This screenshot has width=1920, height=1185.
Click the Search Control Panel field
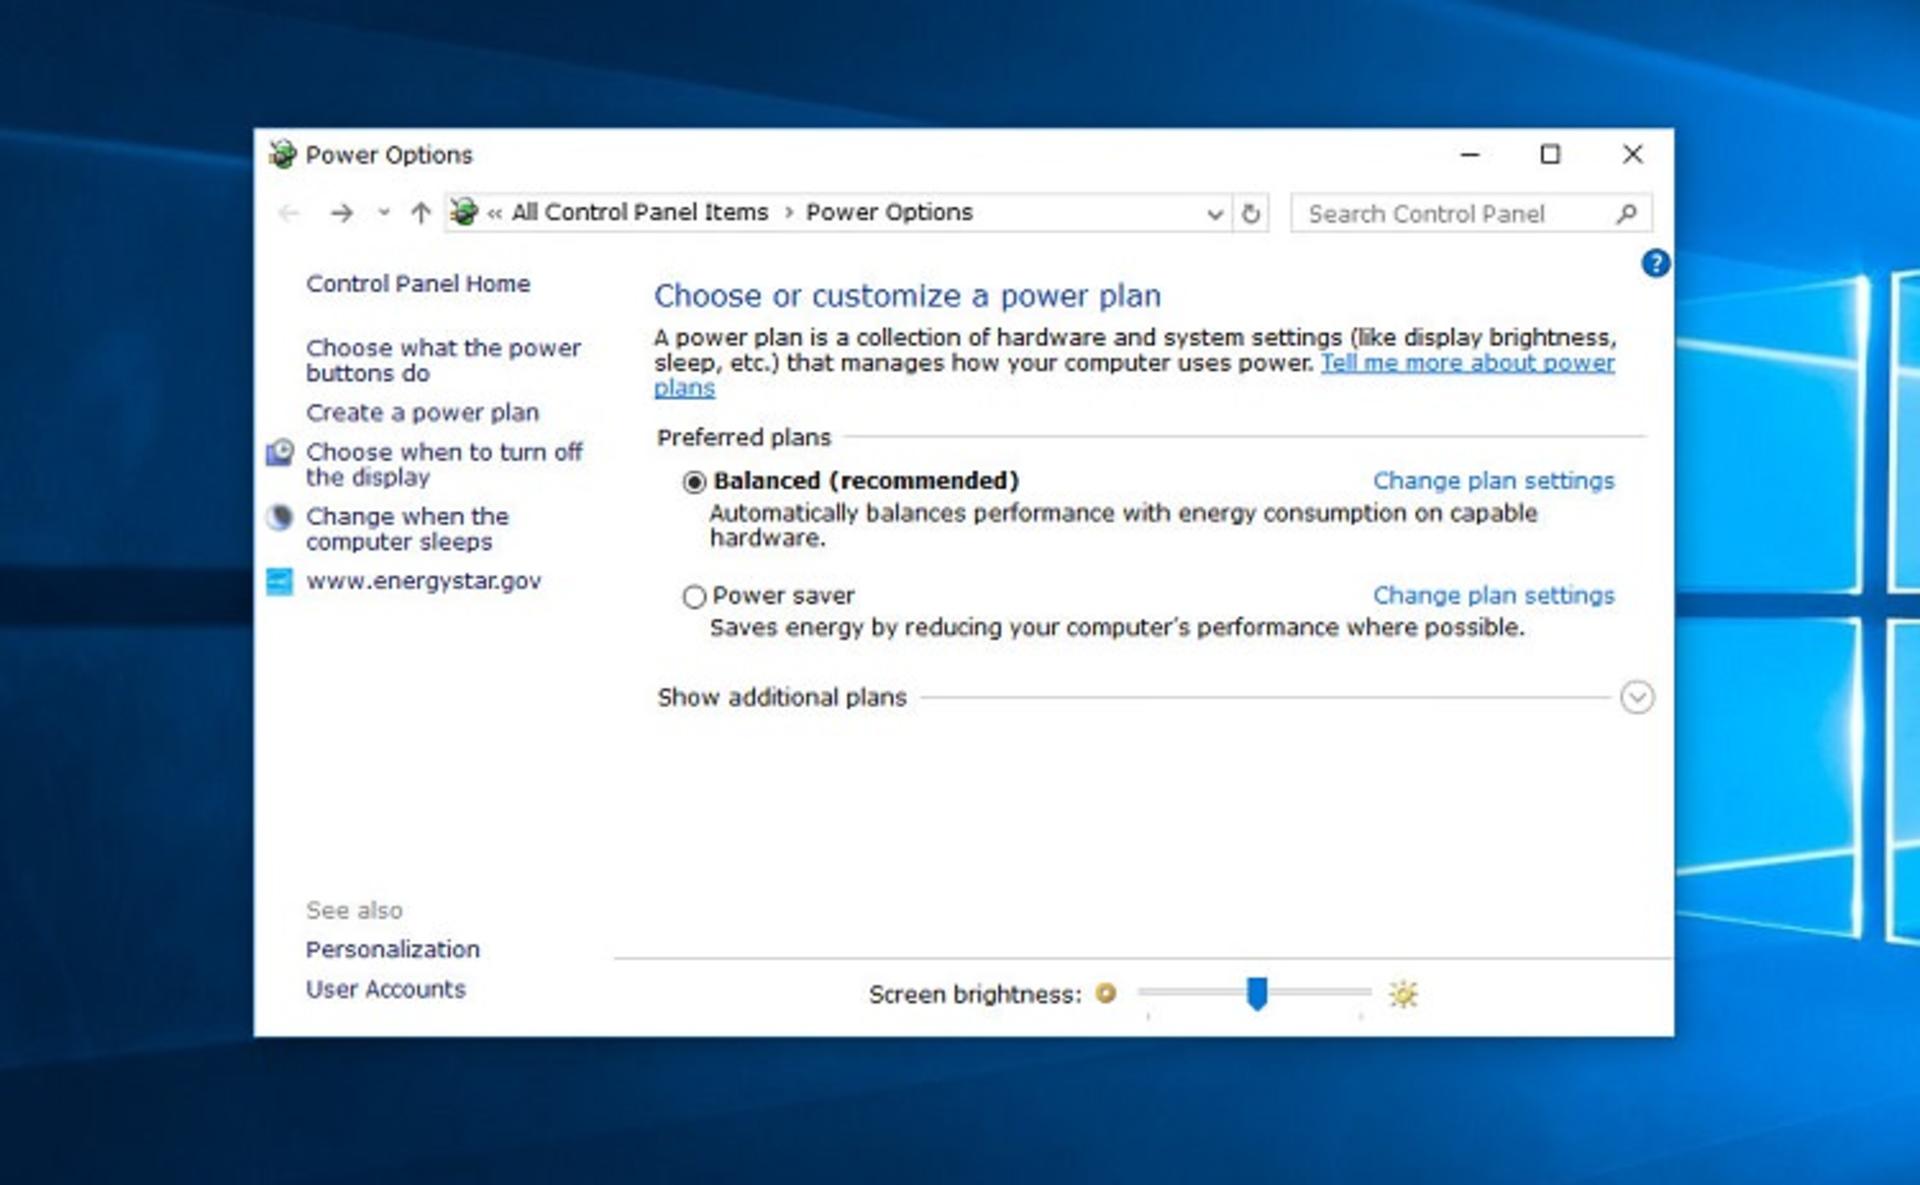pyautogui.click(x=1470, y=213)
